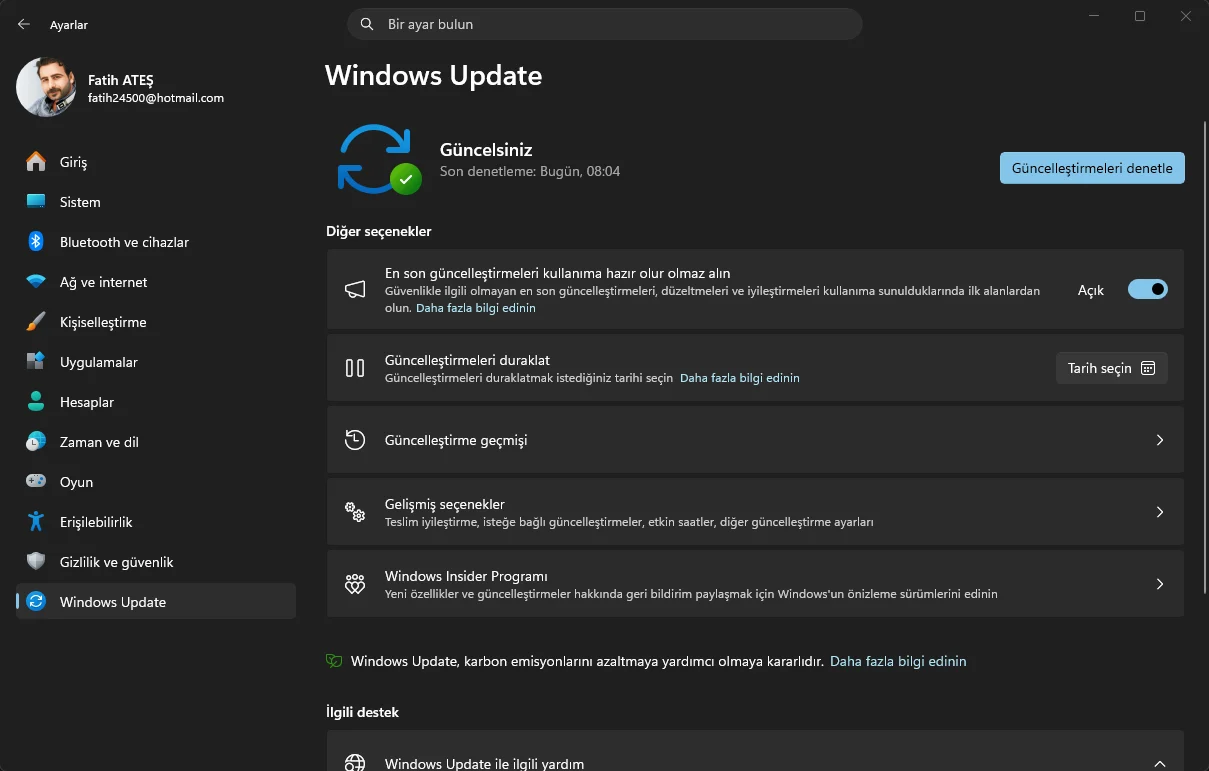Open Daha fazla bilgi edinin link for pausing updates
This screenshot has width=1209, height=771.
(740, 378)
